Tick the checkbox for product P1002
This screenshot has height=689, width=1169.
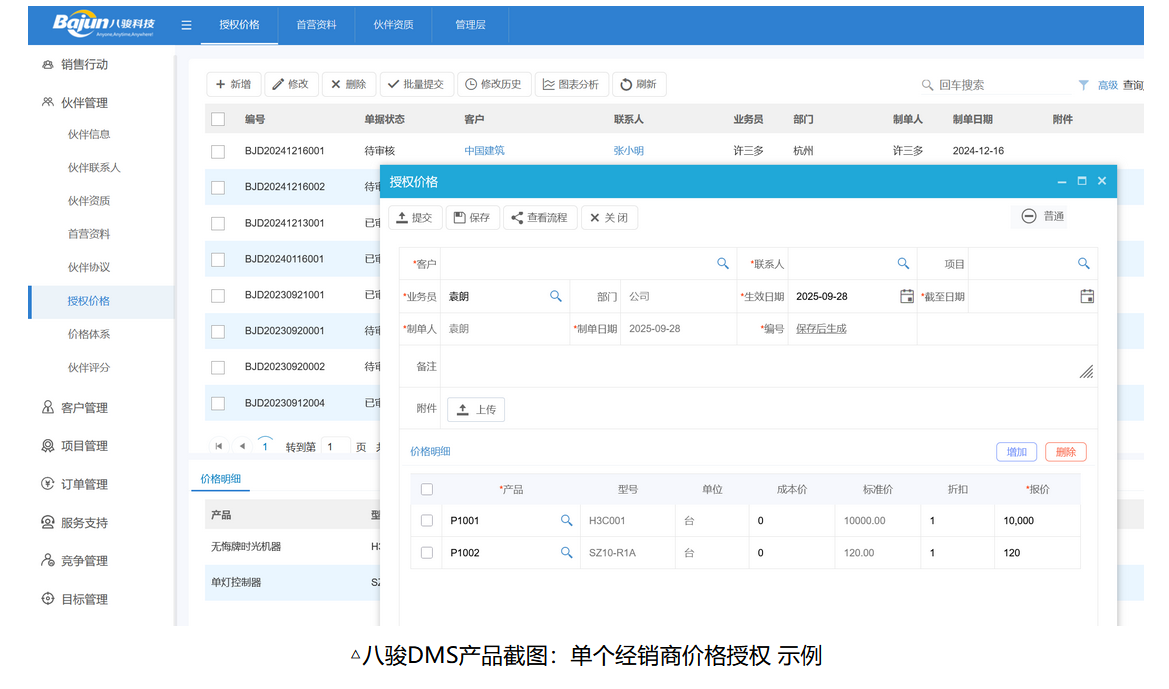[x=427, y=553]
